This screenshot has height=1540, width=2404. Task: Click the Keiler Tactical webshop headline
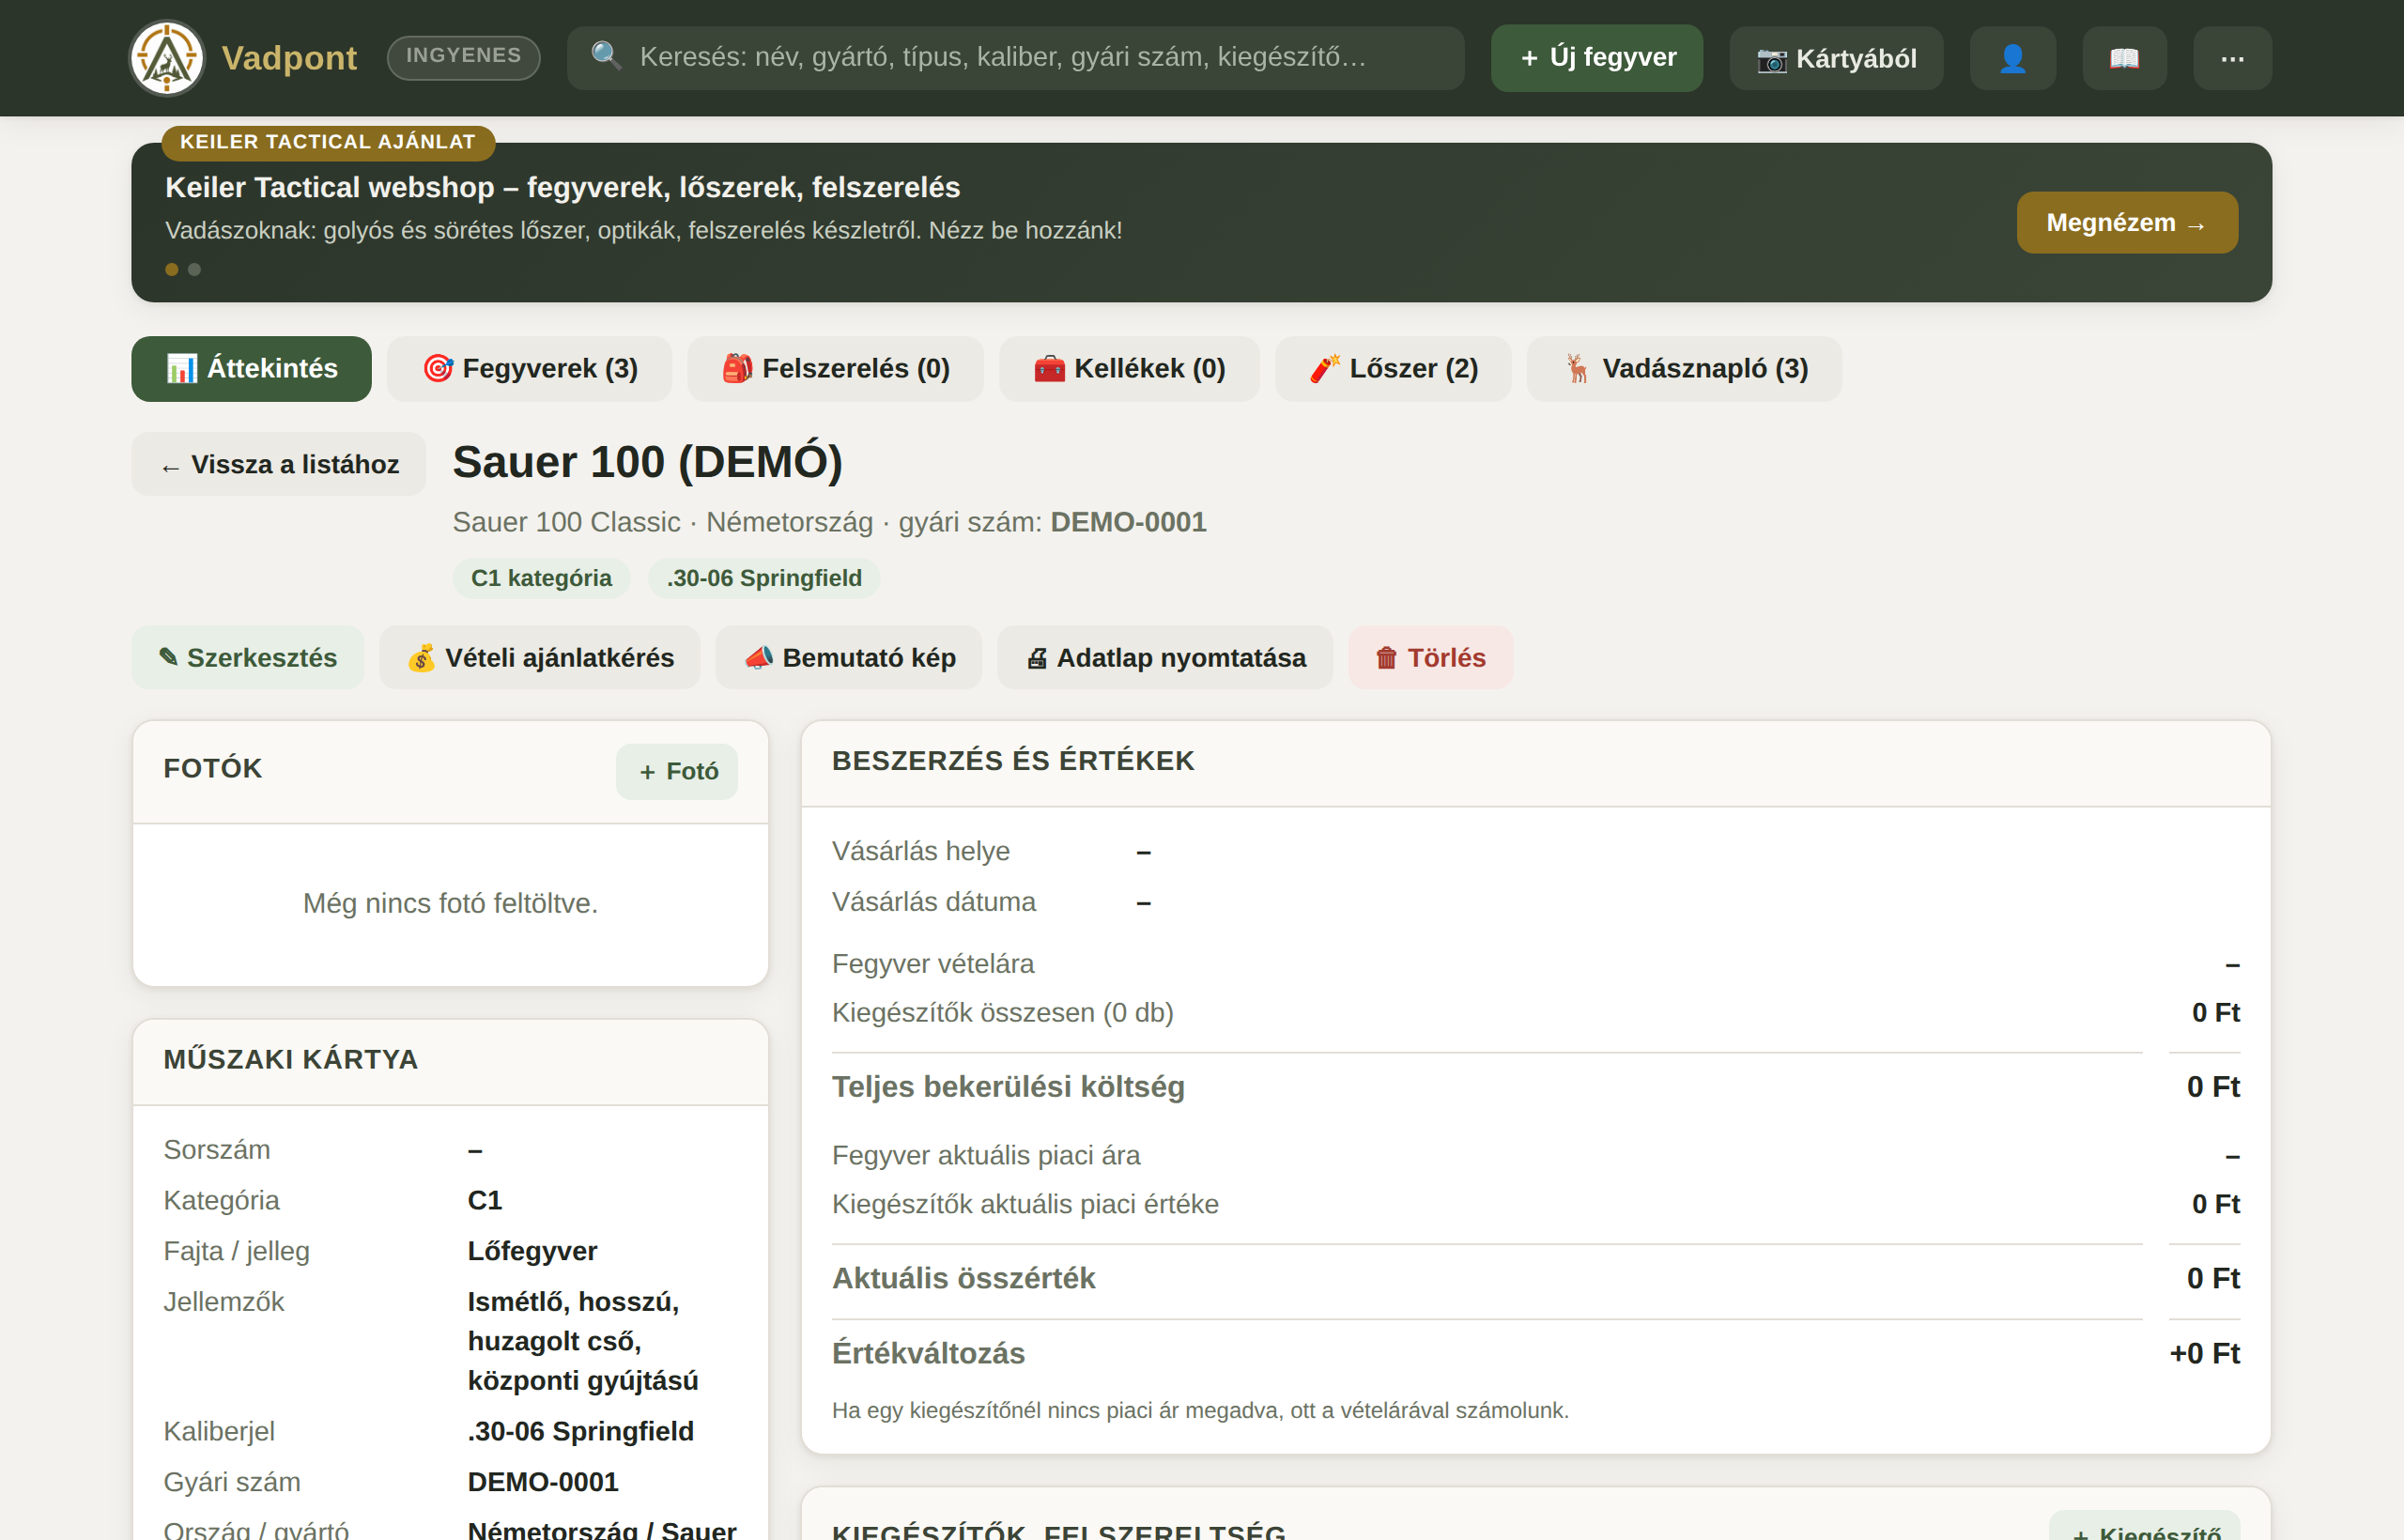pyautogui.click(x=563, y=187)
